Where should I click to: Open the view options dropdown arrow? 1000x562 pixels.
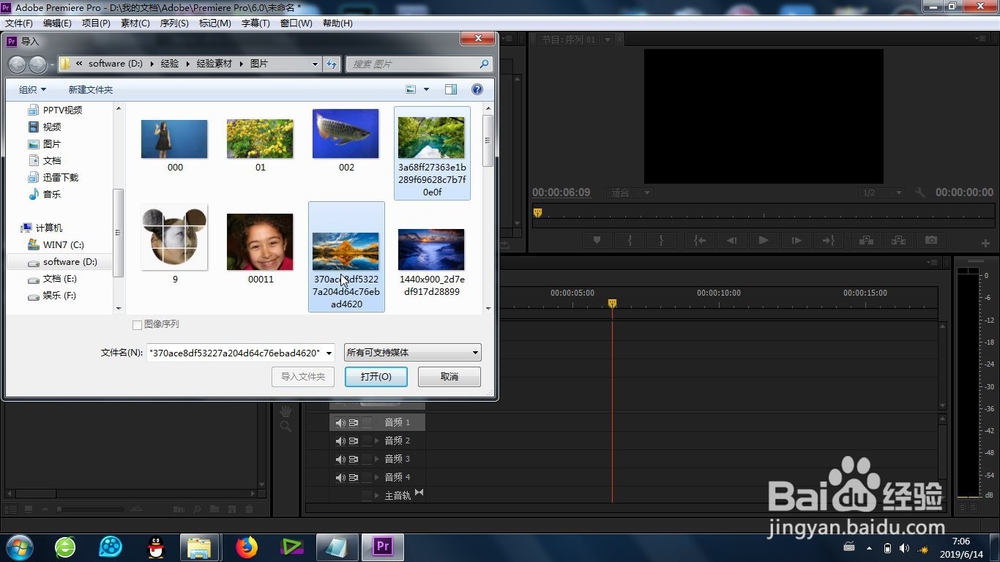click(x=426, y=89)
